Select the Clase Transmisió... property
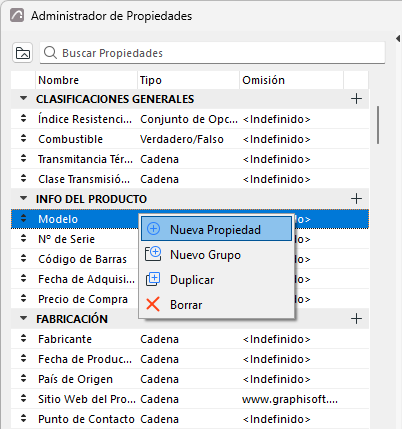Image resolution: width=402 pixels, height=429 pixels. (84, 179)
